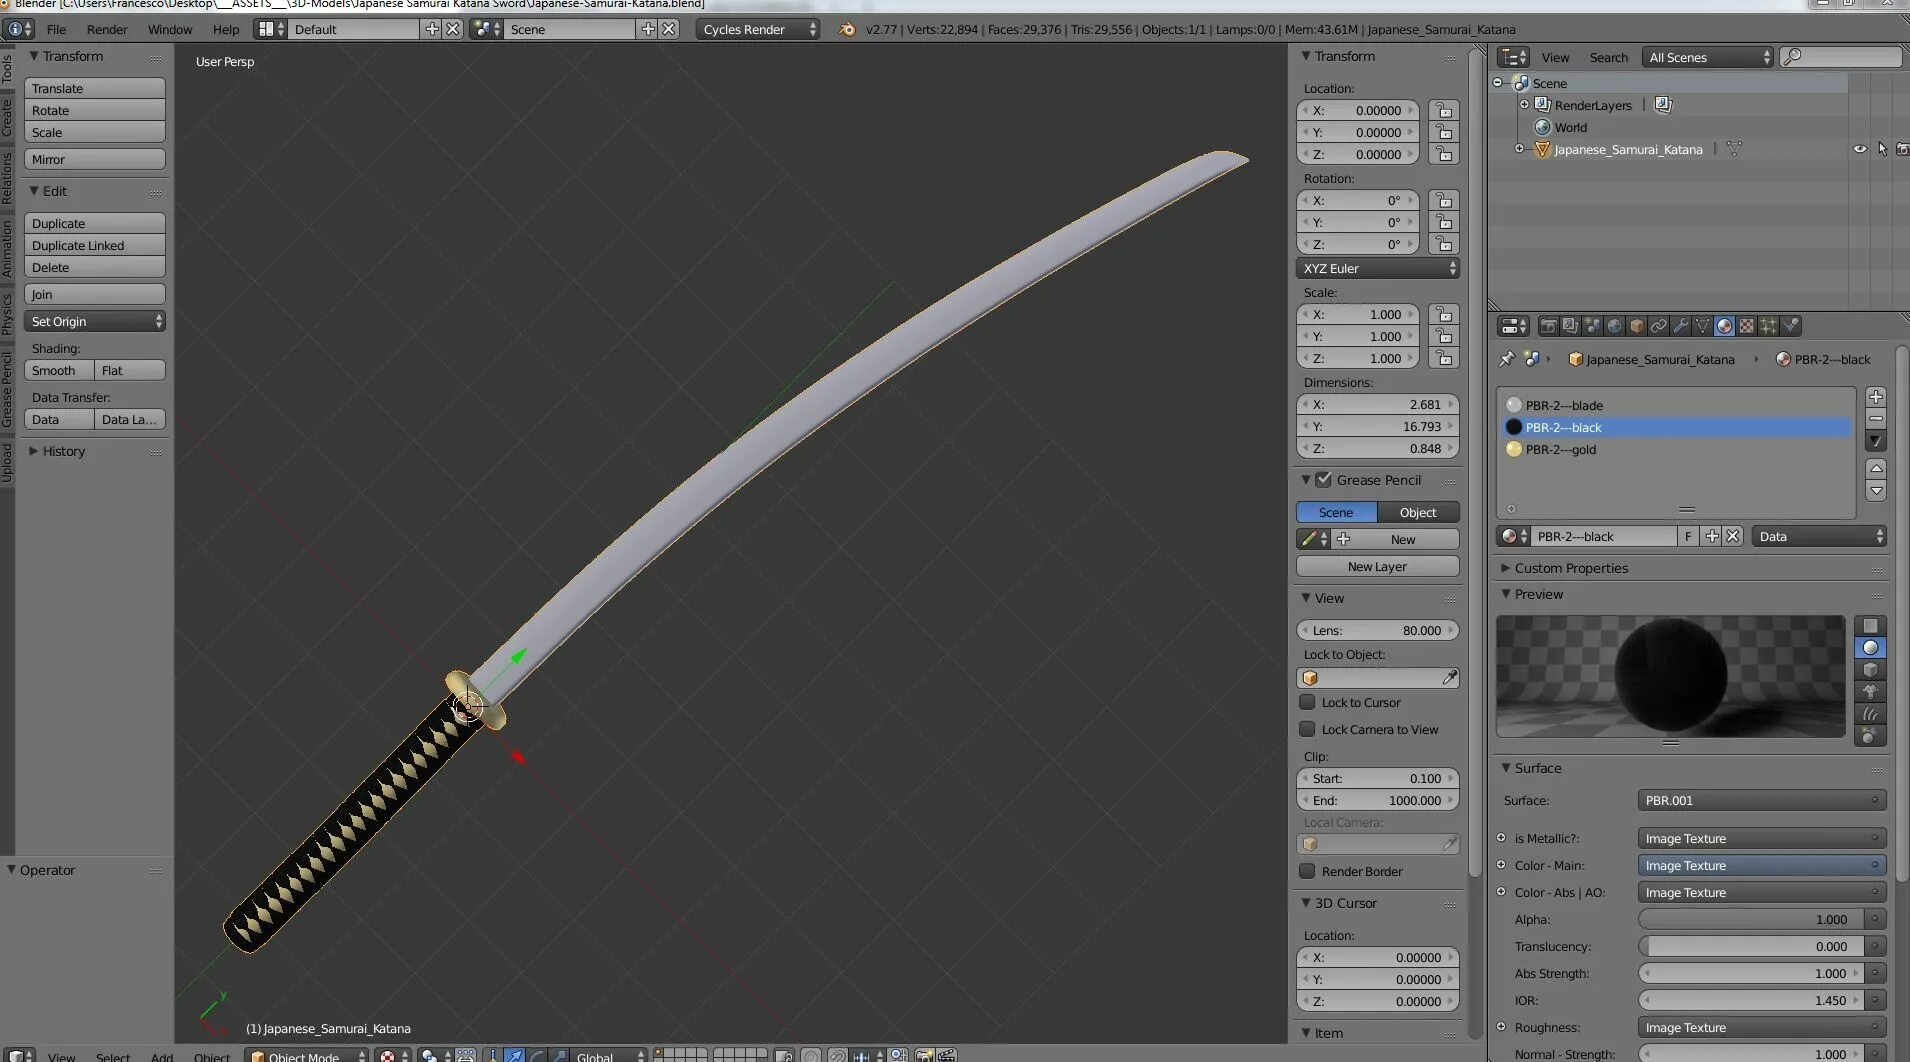Open the Object properties tab (cube icon)
1910x1062 pixels.
coord(1636,326)
